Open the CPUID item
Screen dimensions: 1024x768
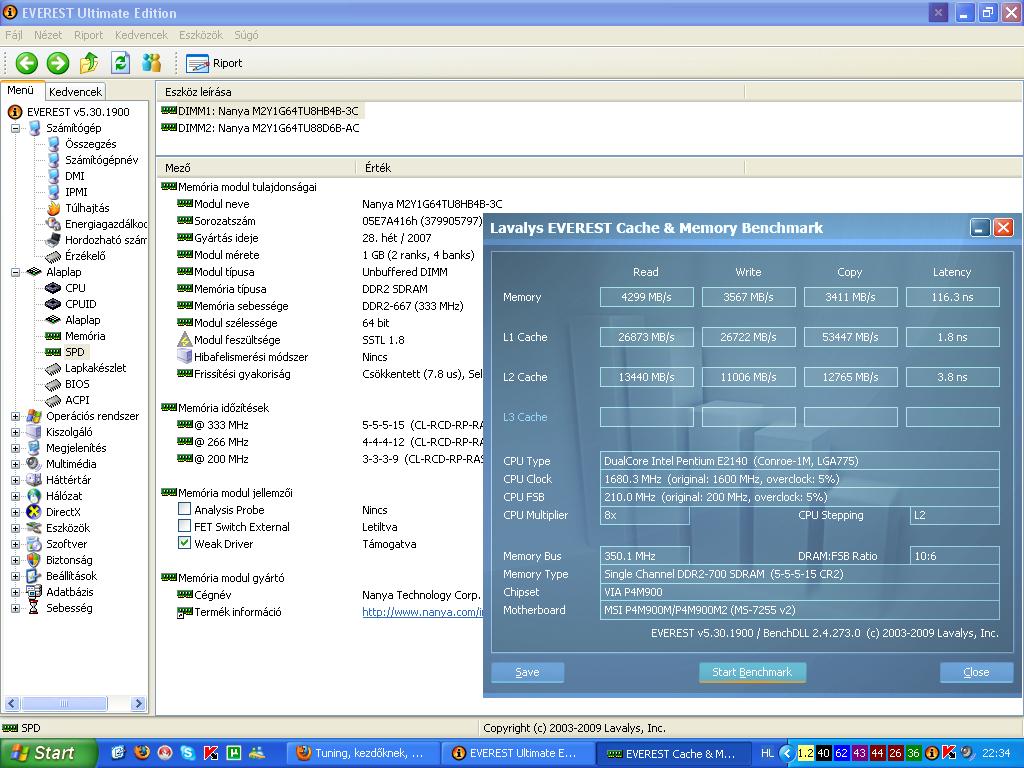tap(80, 304)
